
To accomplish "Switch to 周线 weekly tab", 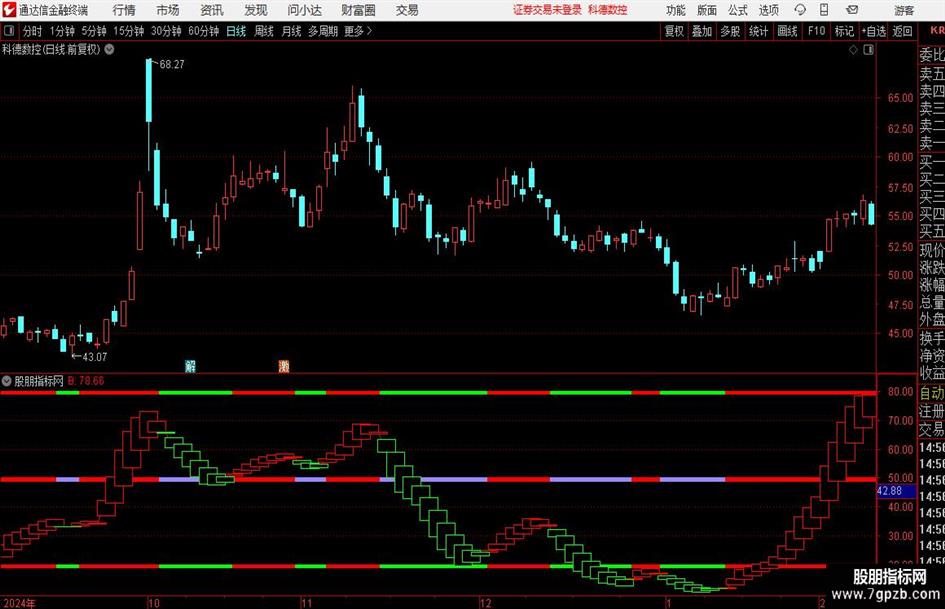I will coord(264,31).
